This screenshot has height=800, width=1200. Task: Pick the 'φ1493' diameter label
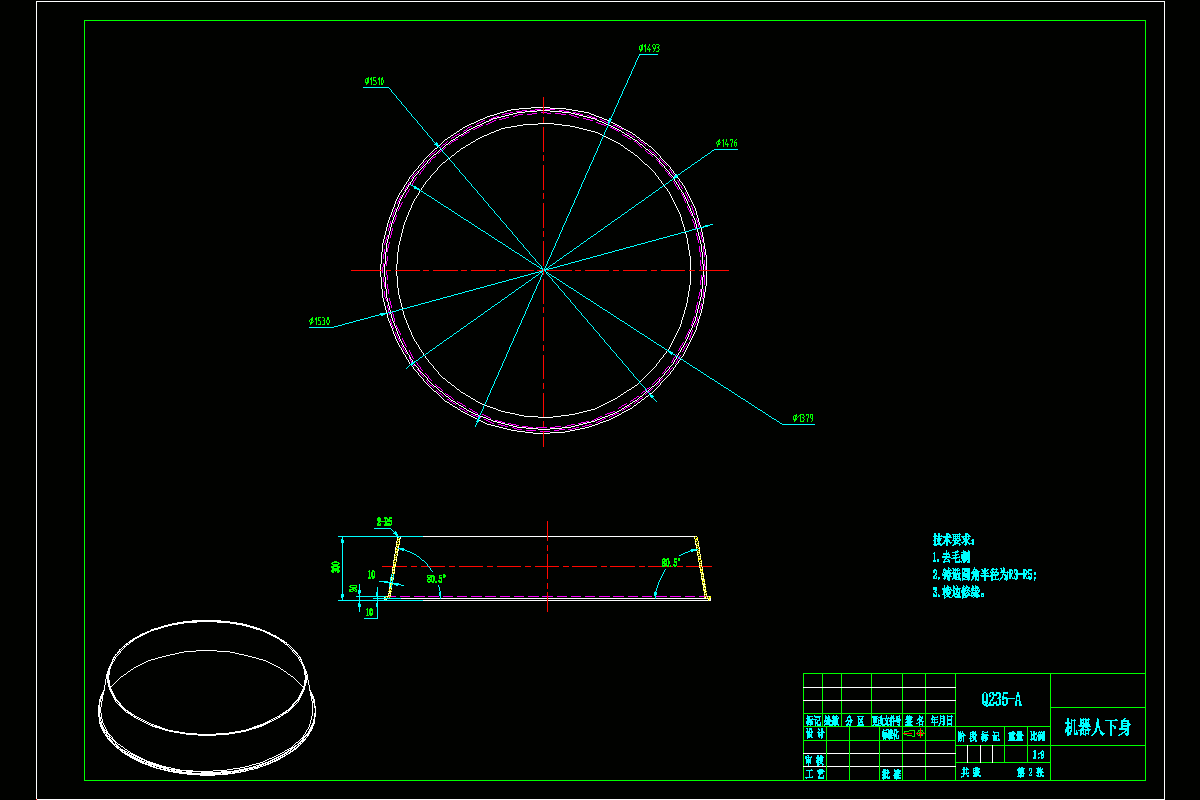tap(649, 48)
